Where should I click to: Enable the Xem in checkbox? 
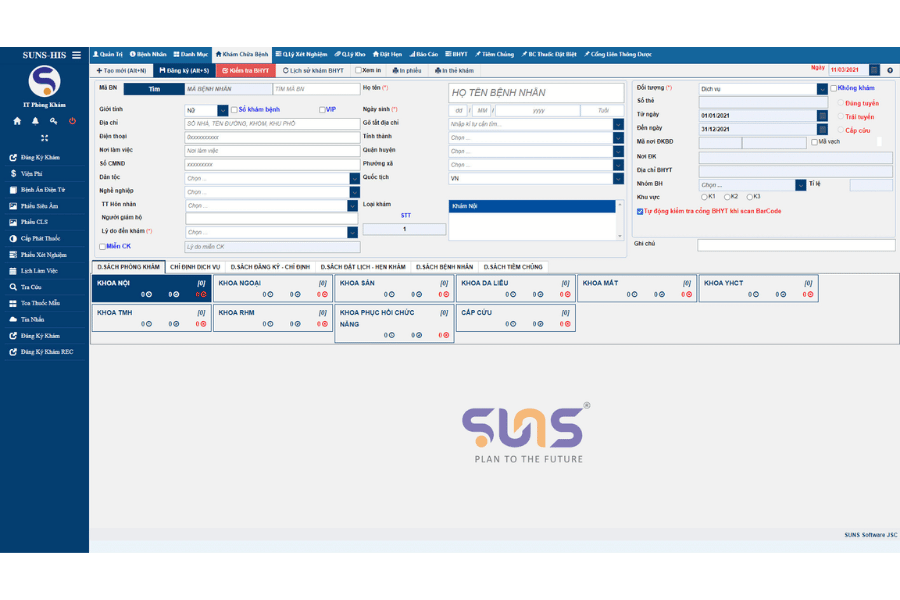(358, 70)
